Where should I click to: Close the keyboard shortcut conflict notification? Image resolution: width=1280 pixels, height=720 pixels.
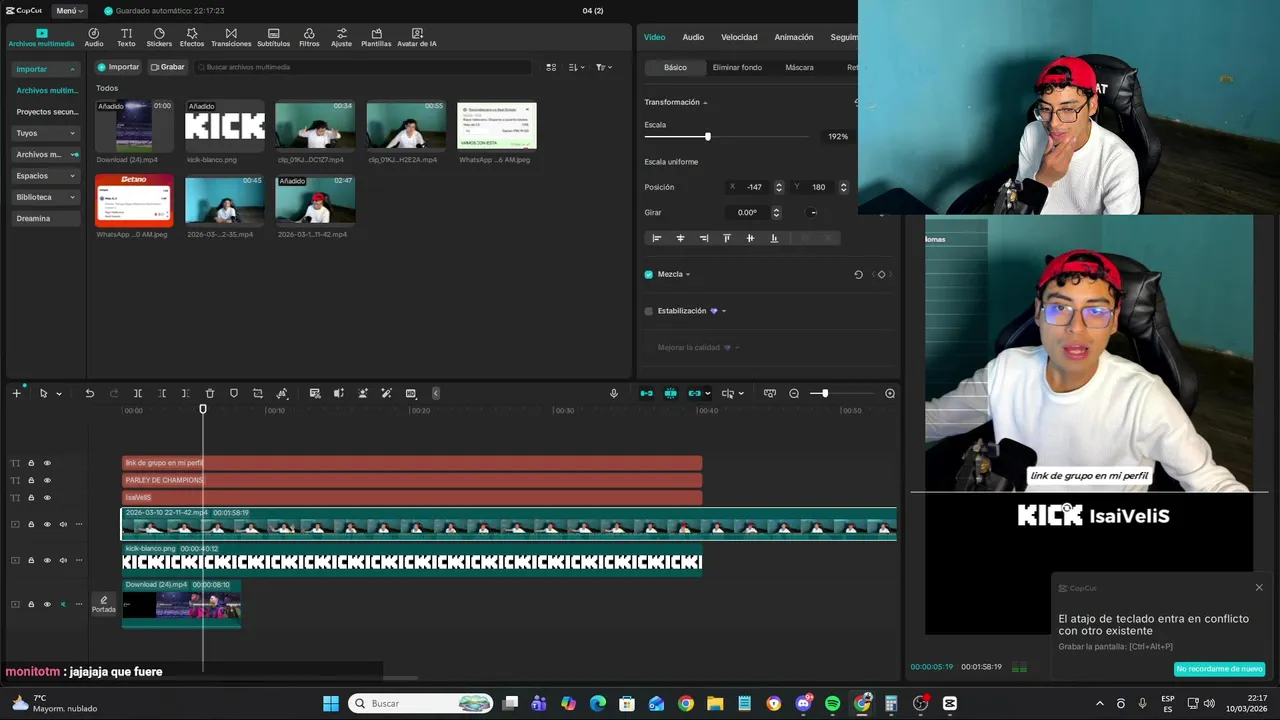[1259, 588]
